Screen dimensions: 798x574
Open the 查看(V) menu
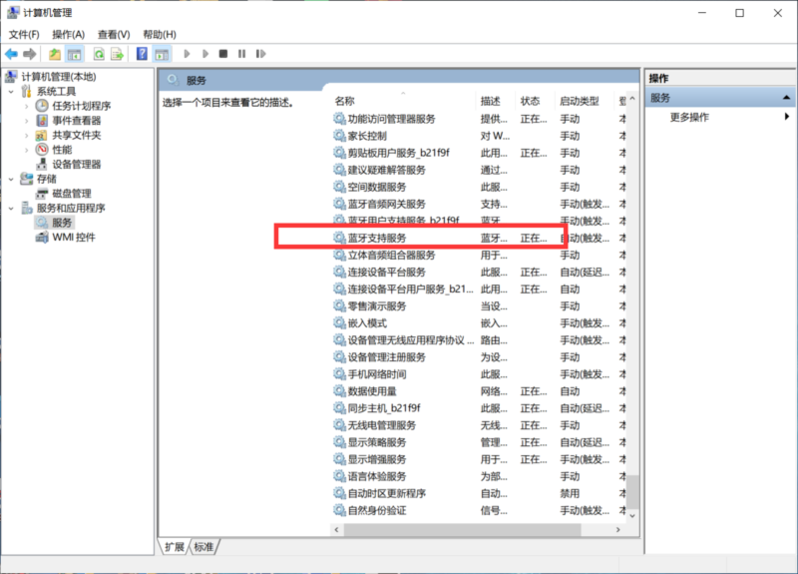pyautogui.click(x=114, y=34)
